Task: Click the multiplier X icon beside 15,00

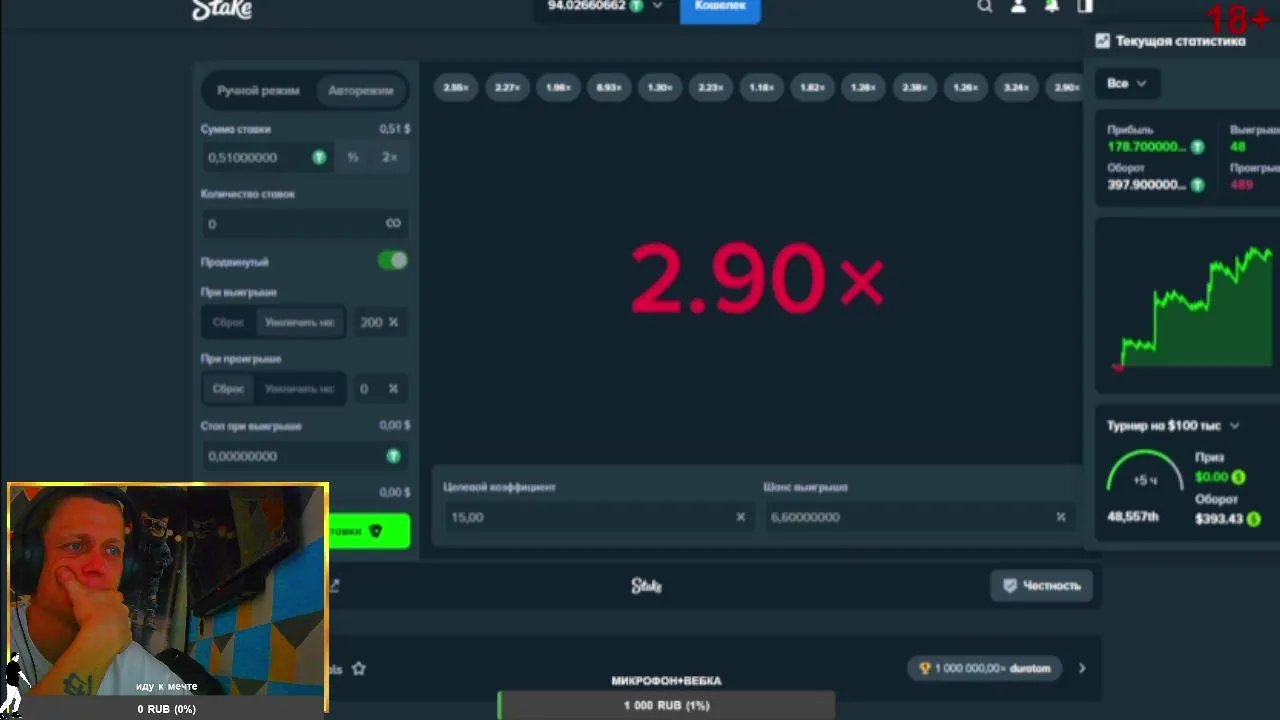Action: tap(740, 517)
